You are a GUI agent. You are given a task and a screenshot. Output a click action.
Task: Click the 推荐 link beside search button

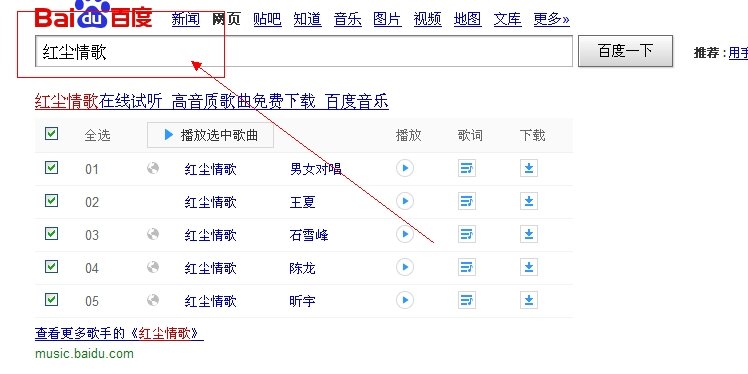(738, 52)
